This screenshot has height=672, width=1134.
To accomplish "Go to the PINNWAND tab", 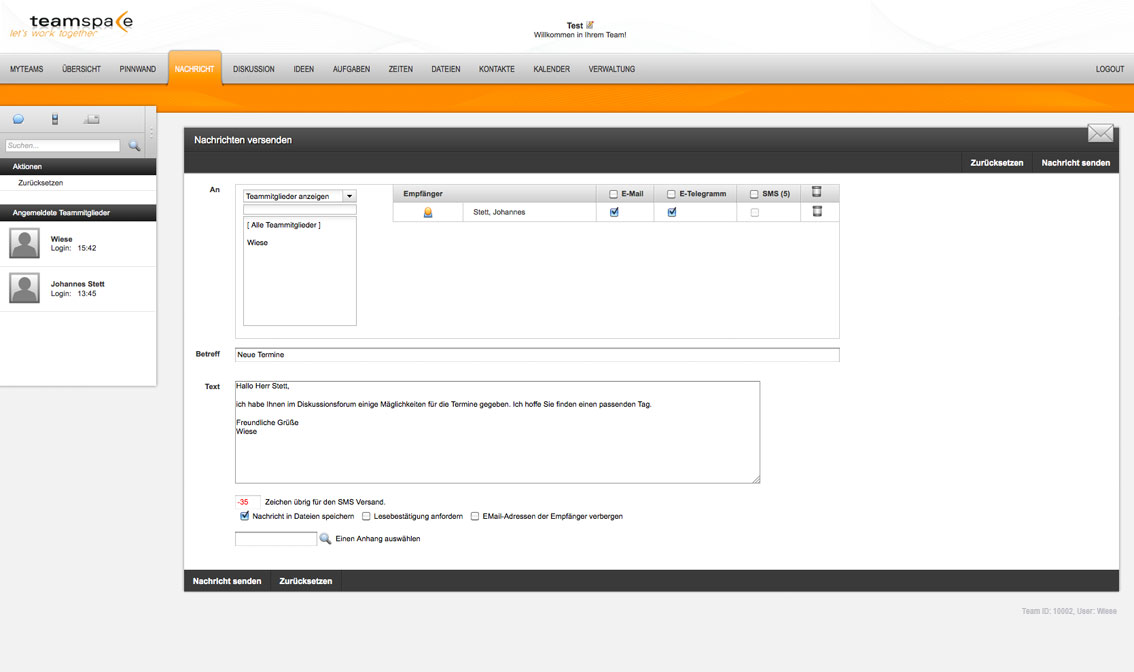I will point(137,69).
